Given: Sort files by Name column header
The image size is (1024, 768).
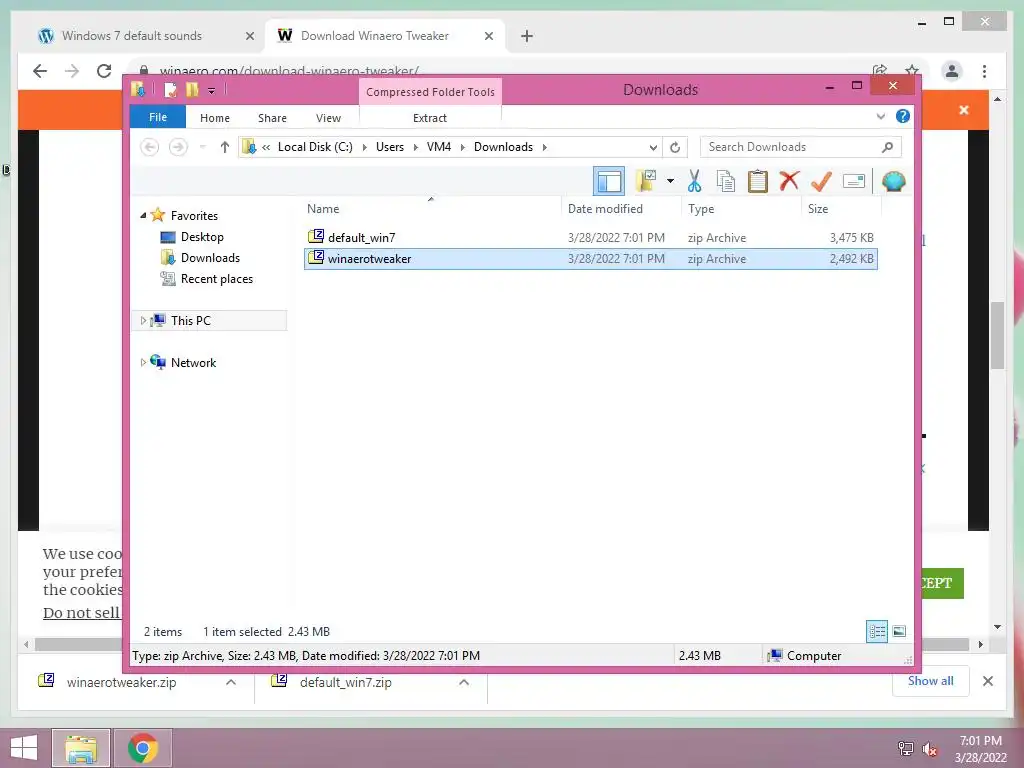Looking at the screenshot, I should tap(432, 208).
